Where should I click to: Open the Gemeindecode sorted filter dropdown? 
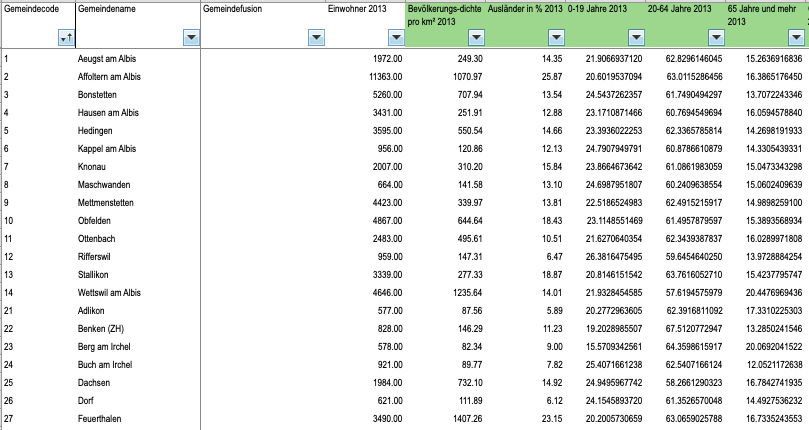66,37
